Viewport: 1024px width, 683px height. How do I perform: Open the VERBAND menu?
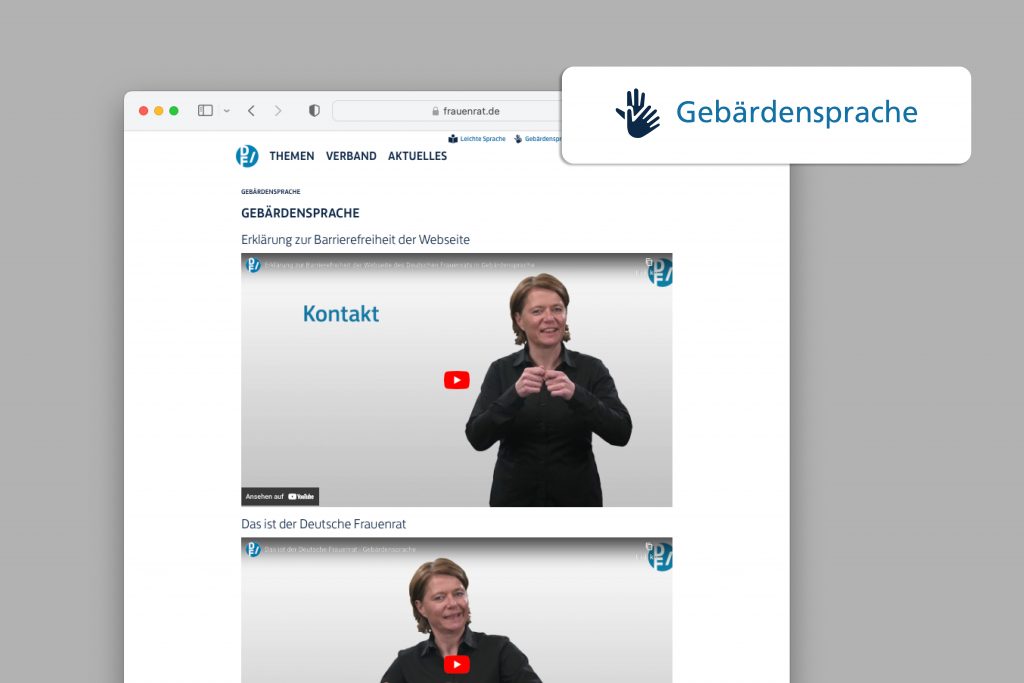pos(351,156)
